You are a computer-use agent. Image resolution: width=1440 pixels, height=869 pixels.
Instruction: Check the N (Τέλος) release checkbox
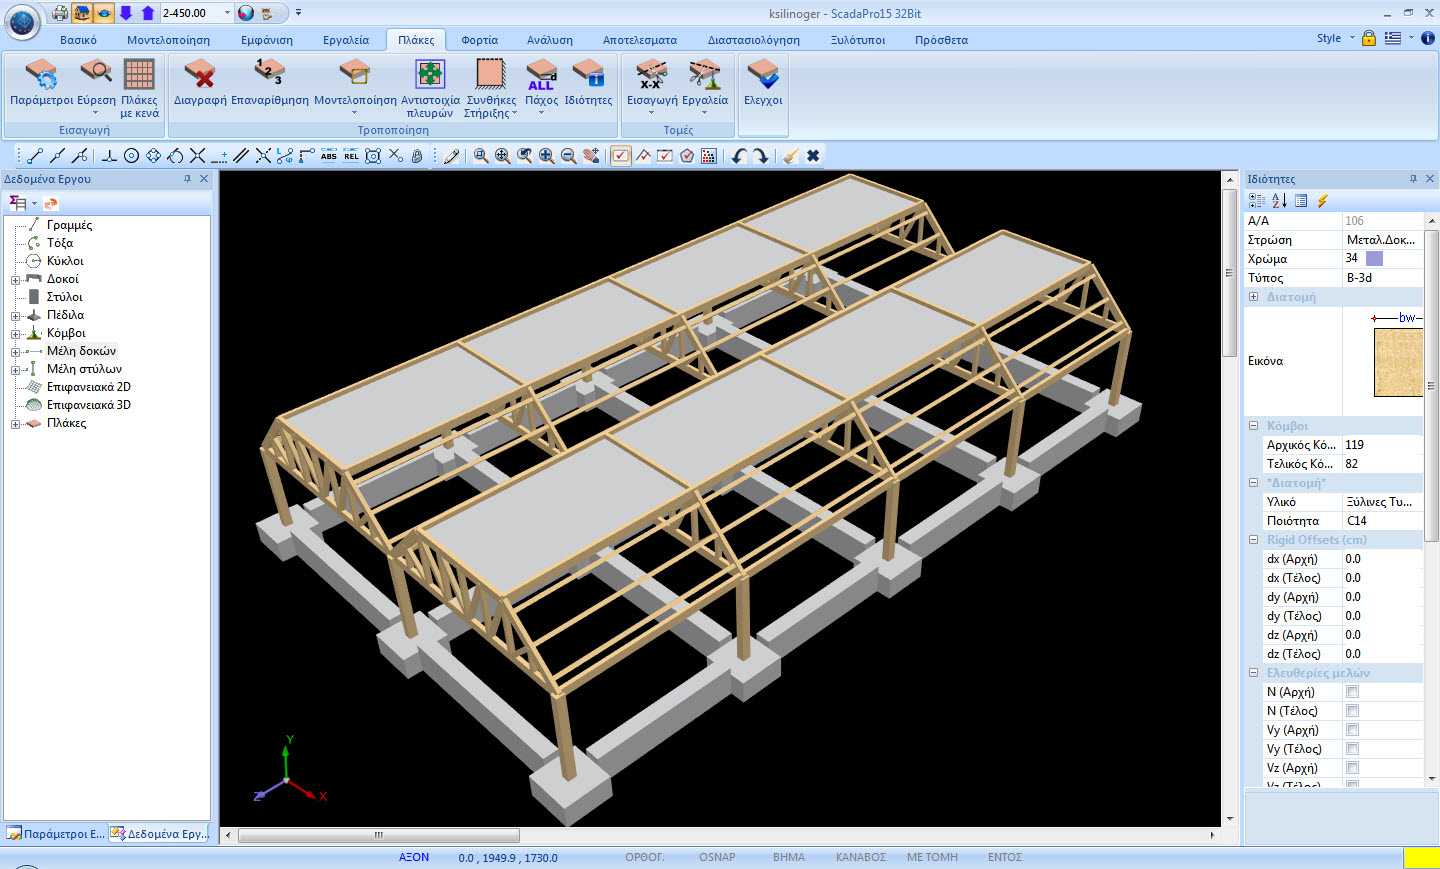pos(1352,711)
